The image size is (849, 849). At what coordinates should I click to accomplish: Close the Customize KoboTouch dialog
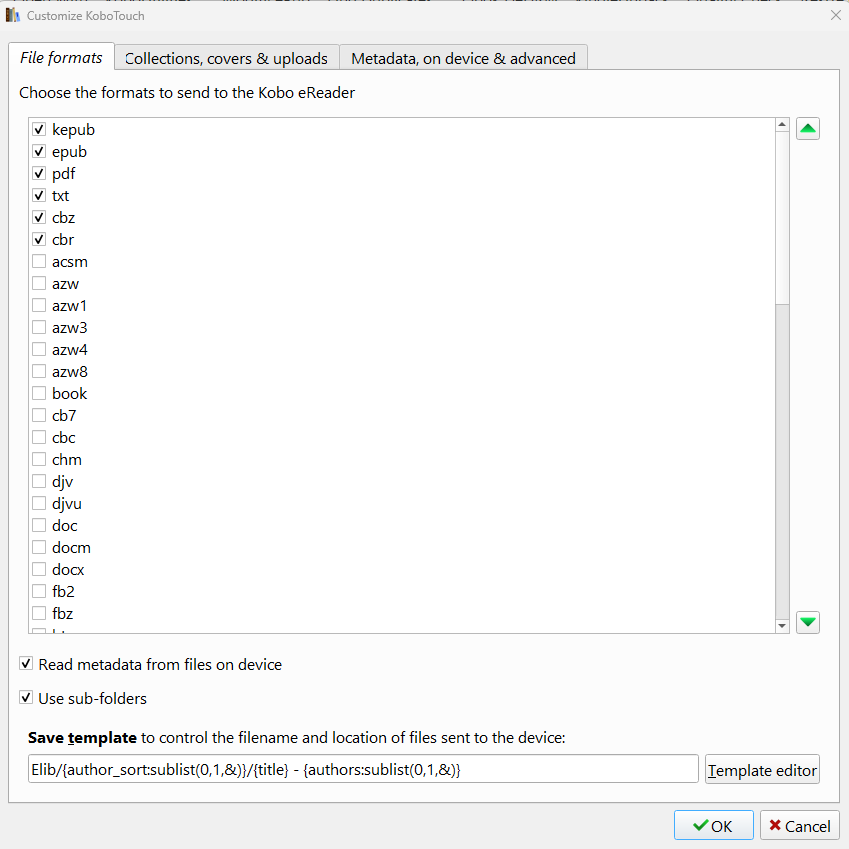click(x=835, y=15)
